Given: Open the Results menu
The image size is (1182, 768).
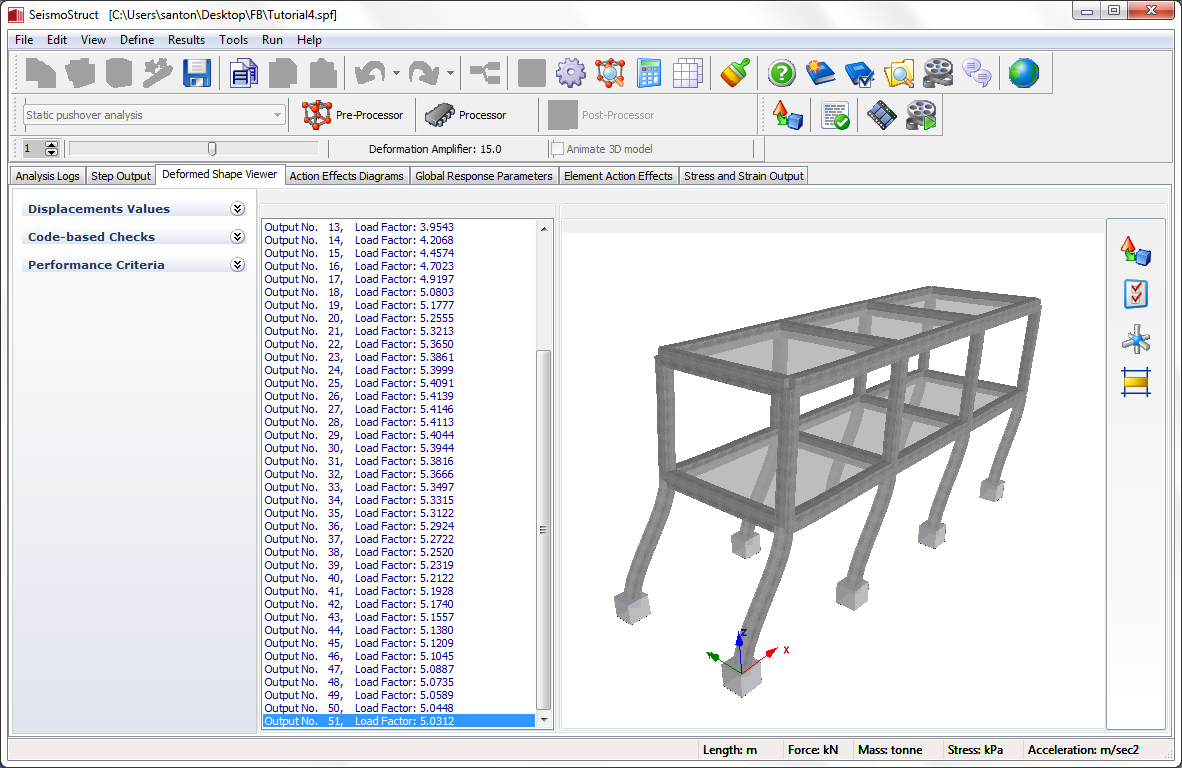Looking at the screenshot, I should (x=186, y=40).
